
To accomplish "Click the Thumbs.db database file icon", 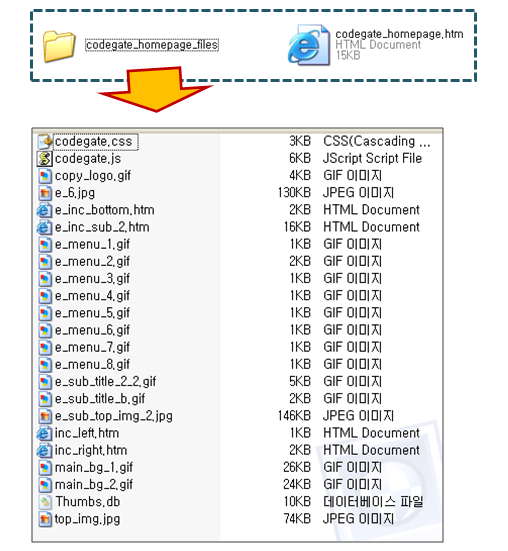I will 45,502.
